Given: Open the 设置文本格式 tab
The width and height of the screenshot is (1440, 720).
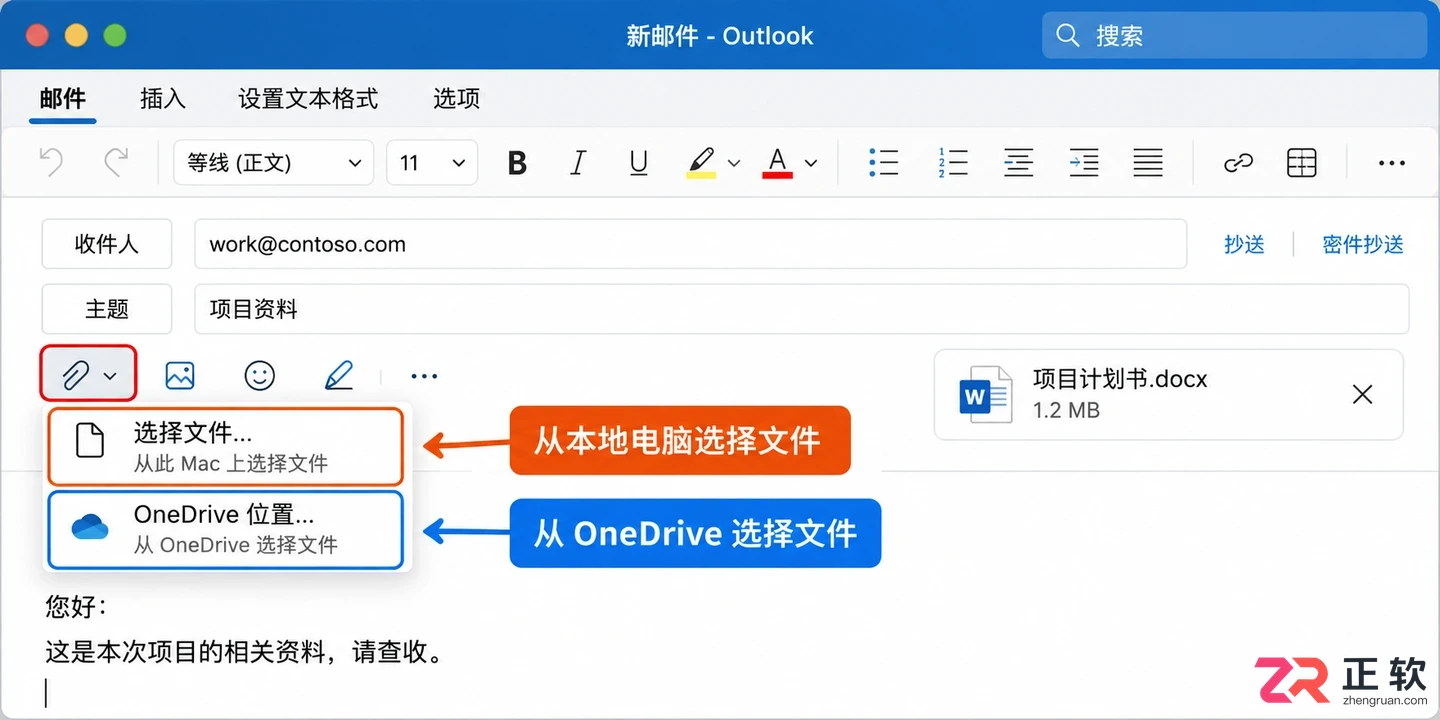Looking at the screenshot, I should [308, 98].
